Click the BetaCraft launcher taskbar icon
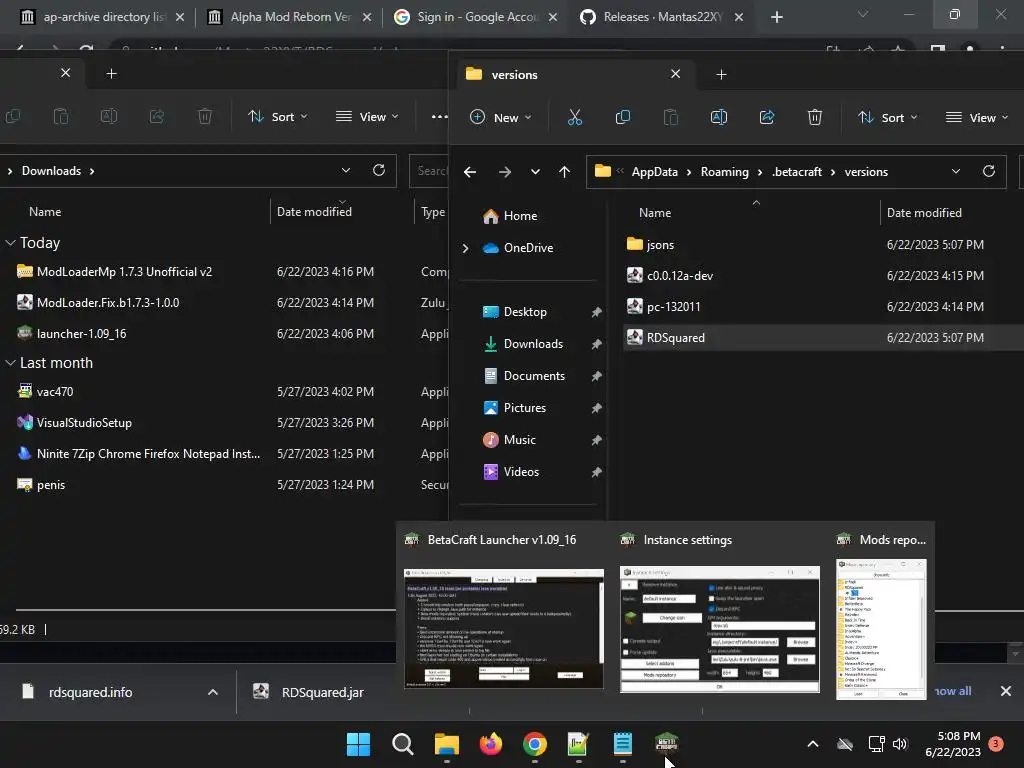The height and width of the screenshot is (768, 1024). pyautogui.click(x=667, y=744)
